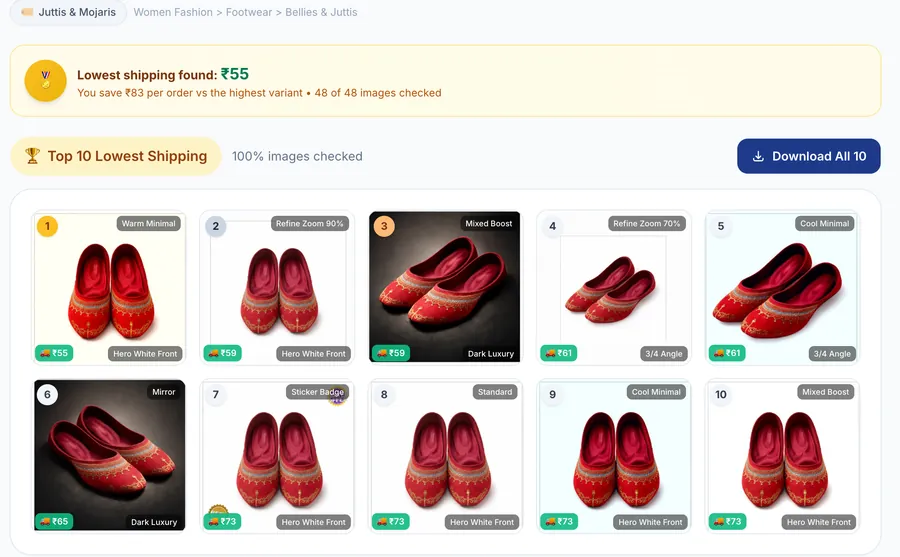Open the Bellies & Juttis breadcrumb link

pyautogui.click(x=321, y=12)
